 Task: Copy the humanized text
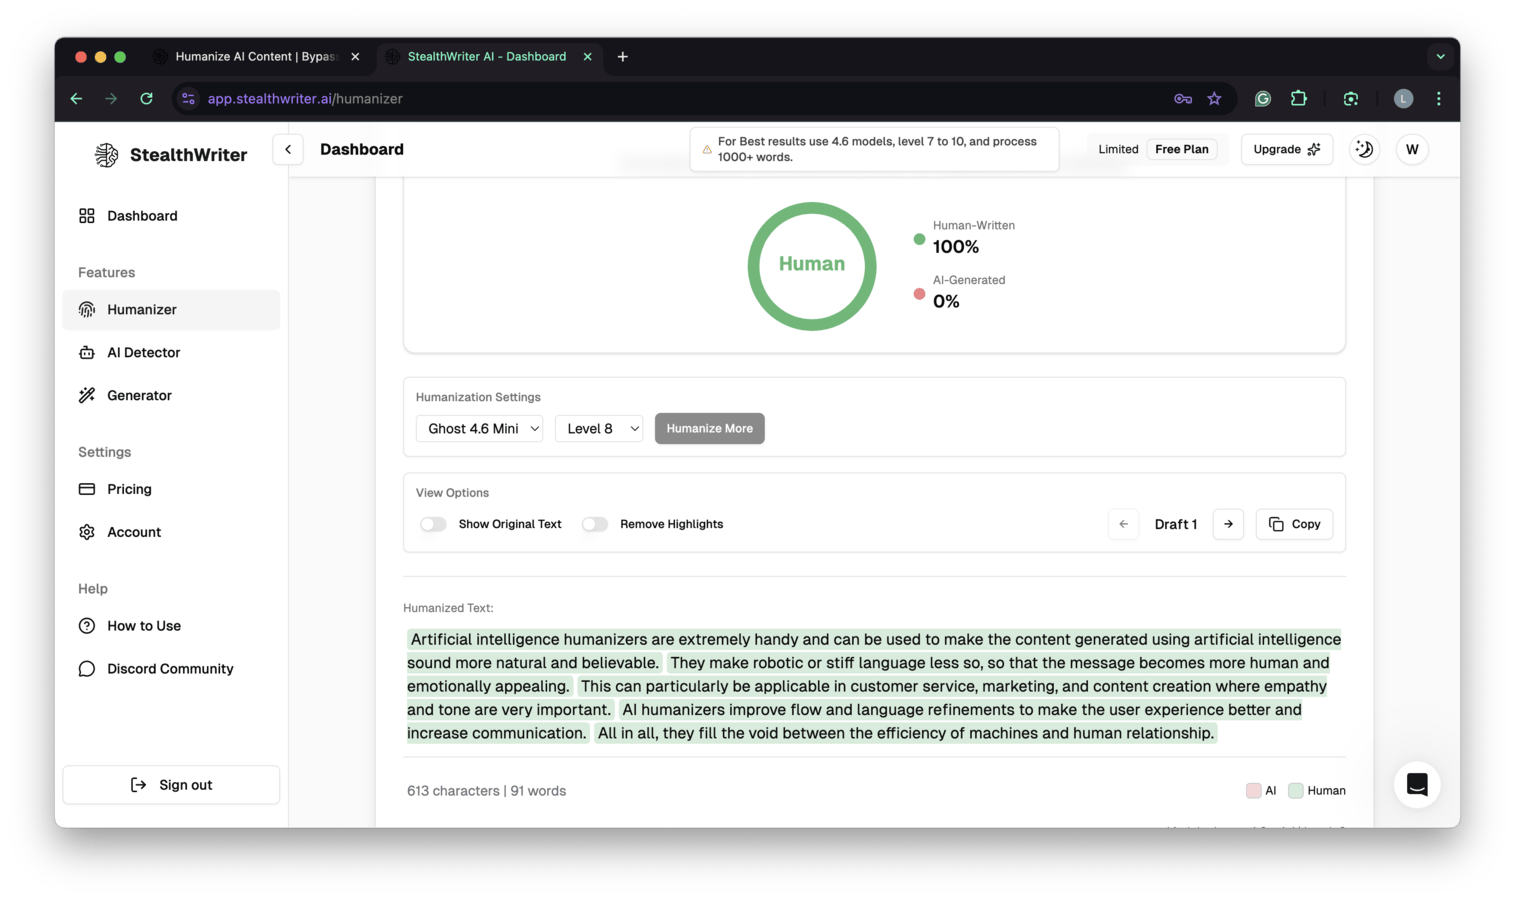click(1294, 524)
